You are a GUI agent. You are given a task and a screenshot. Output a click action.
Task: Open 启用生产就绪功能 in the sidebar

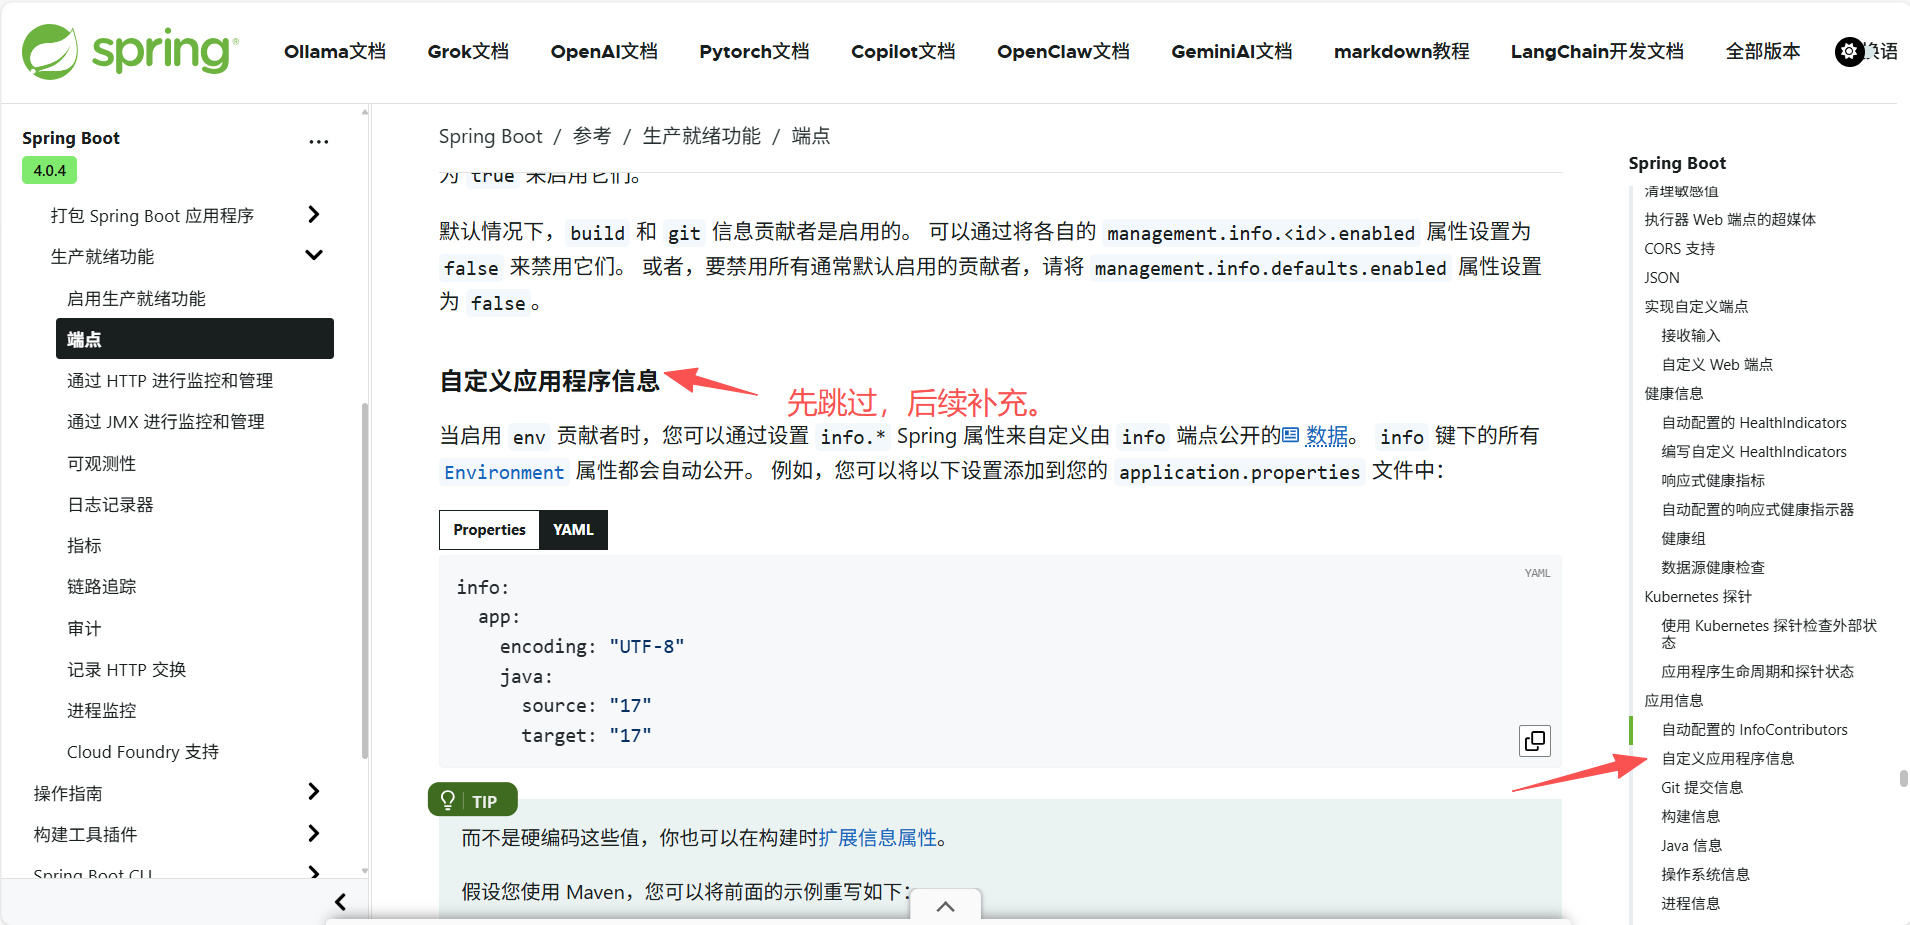[x=136, y=298]
